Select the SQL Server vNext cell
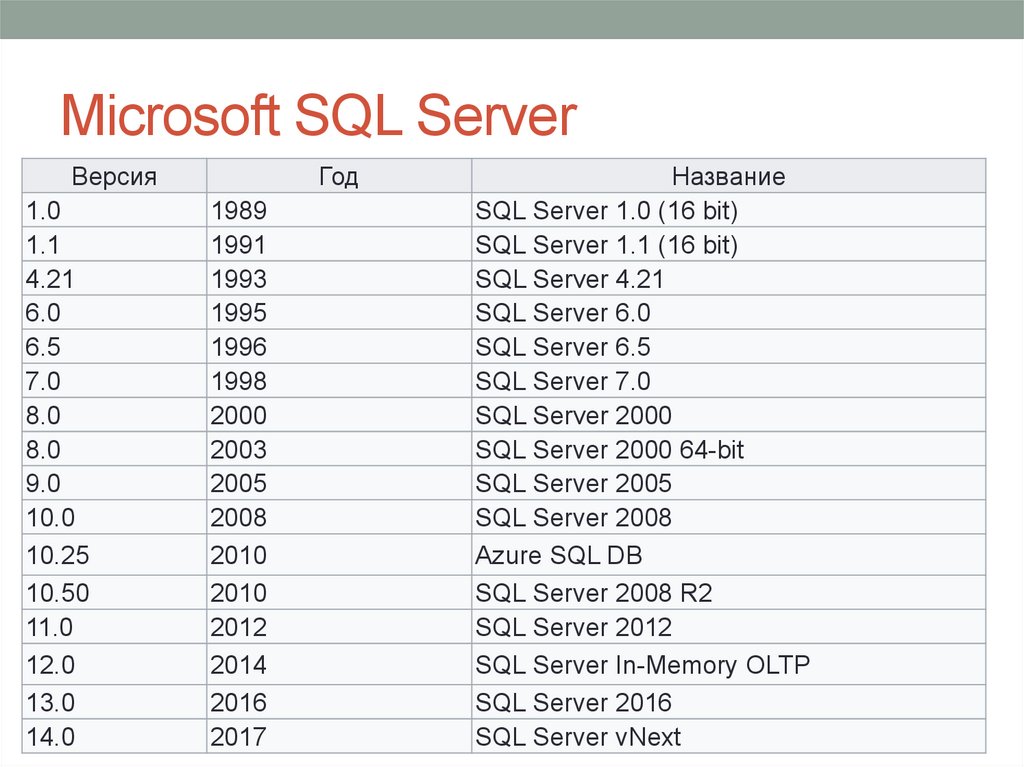Viewport: 1024px width, 767px height. pyautogui.click(x=578, y=737)
